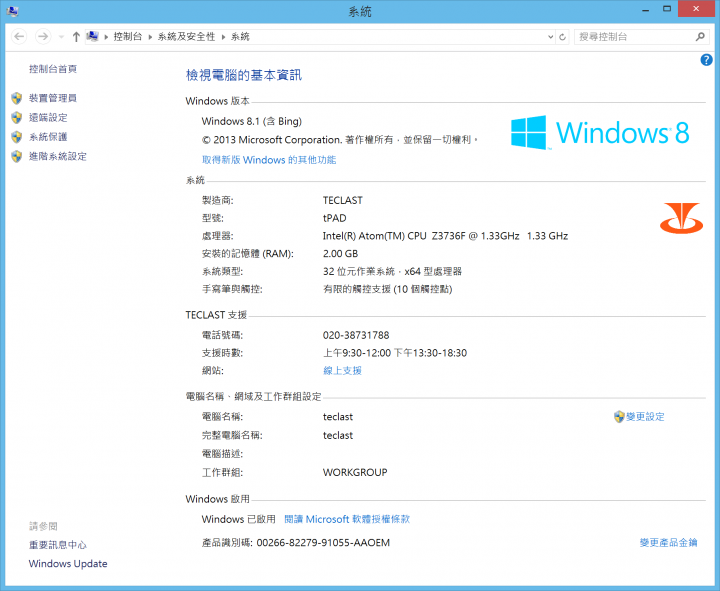The width and height of the screenshot is (720, 591).
Task: Close the 系統 window
Action: pyautogui.click(x=696, y=9)
